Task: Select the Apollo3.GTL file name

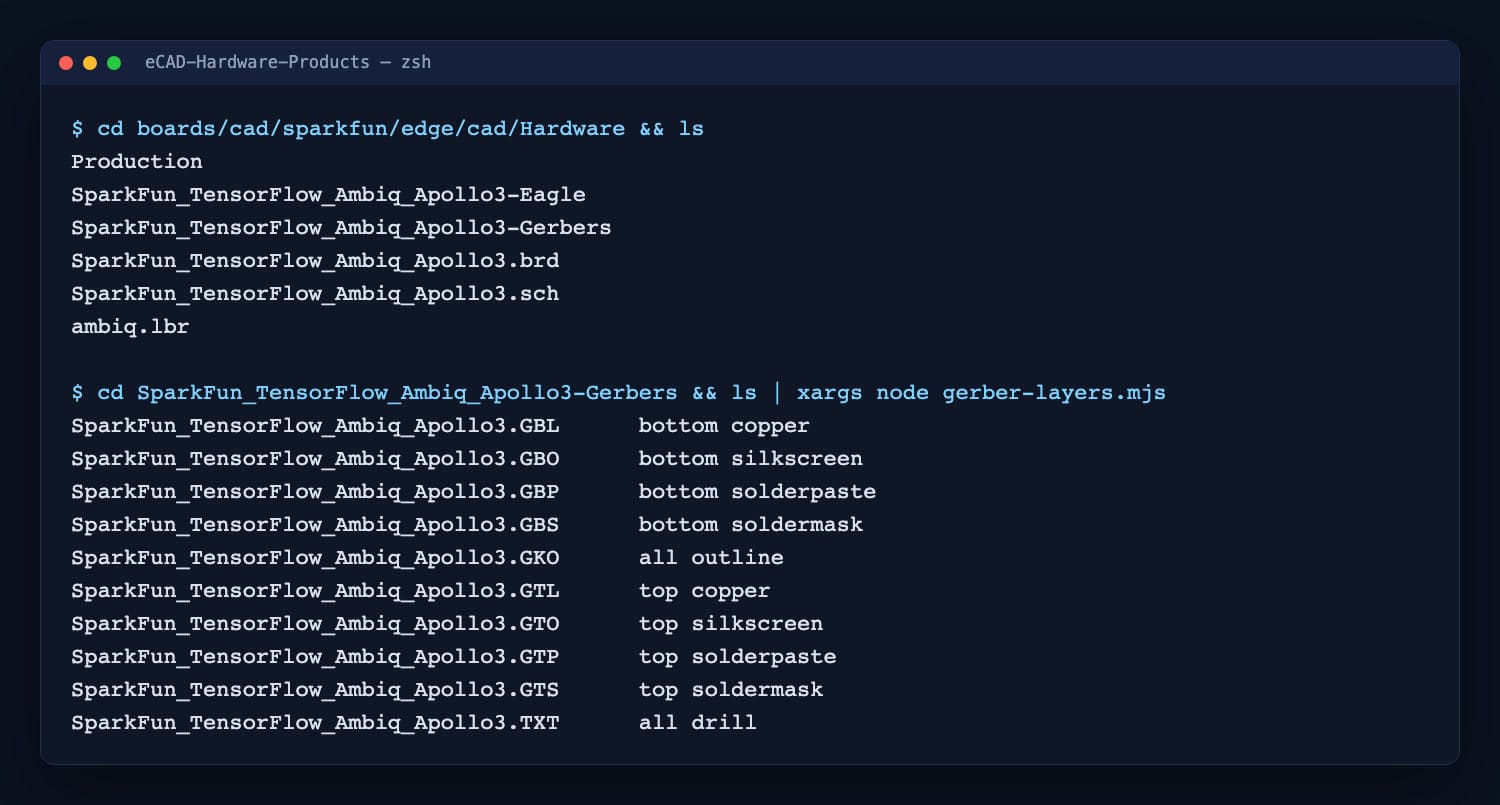Action: pyautogui.click(x=315, y=591)
